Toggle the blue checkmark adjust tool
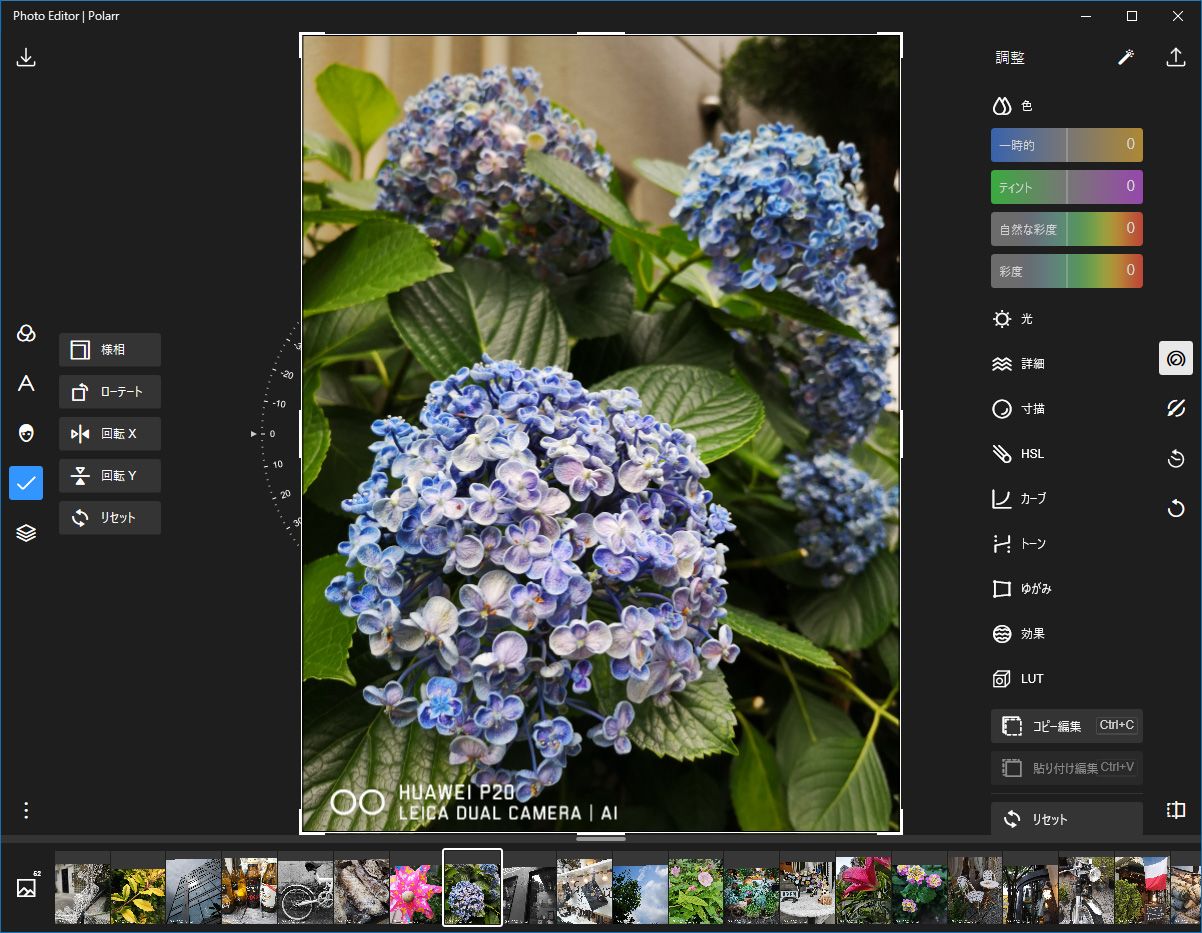The image size is (1202, 933). tap(26, 483)
